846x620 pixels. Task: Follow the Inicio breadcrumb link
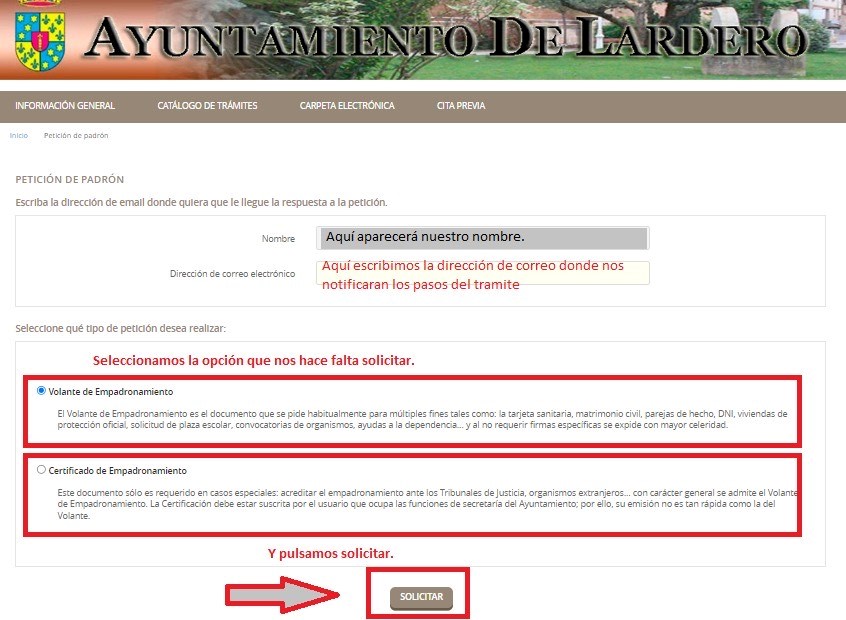19,135
